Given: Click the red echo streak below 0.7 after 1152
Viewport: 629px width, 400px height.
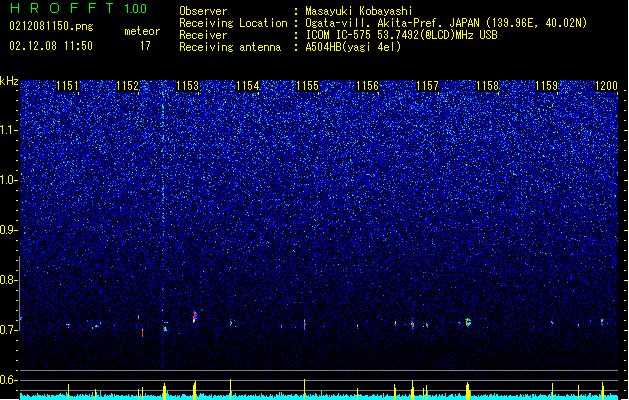Looking at the screenshot, I should pos(142,333).
